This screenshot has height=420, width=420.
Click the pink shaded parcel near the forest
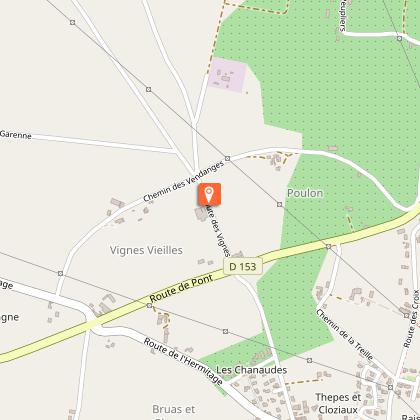point(228,75)
